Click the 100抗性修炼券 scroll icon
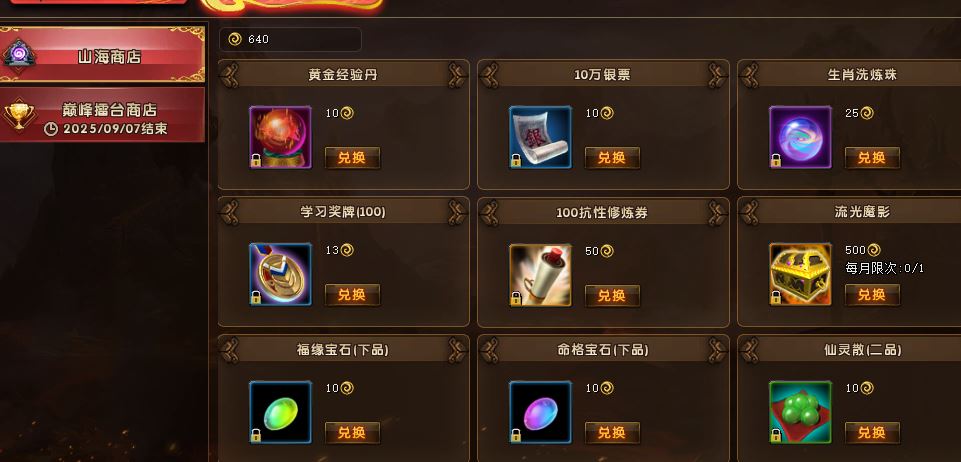961x462 pixels. (x=540, y=275)
